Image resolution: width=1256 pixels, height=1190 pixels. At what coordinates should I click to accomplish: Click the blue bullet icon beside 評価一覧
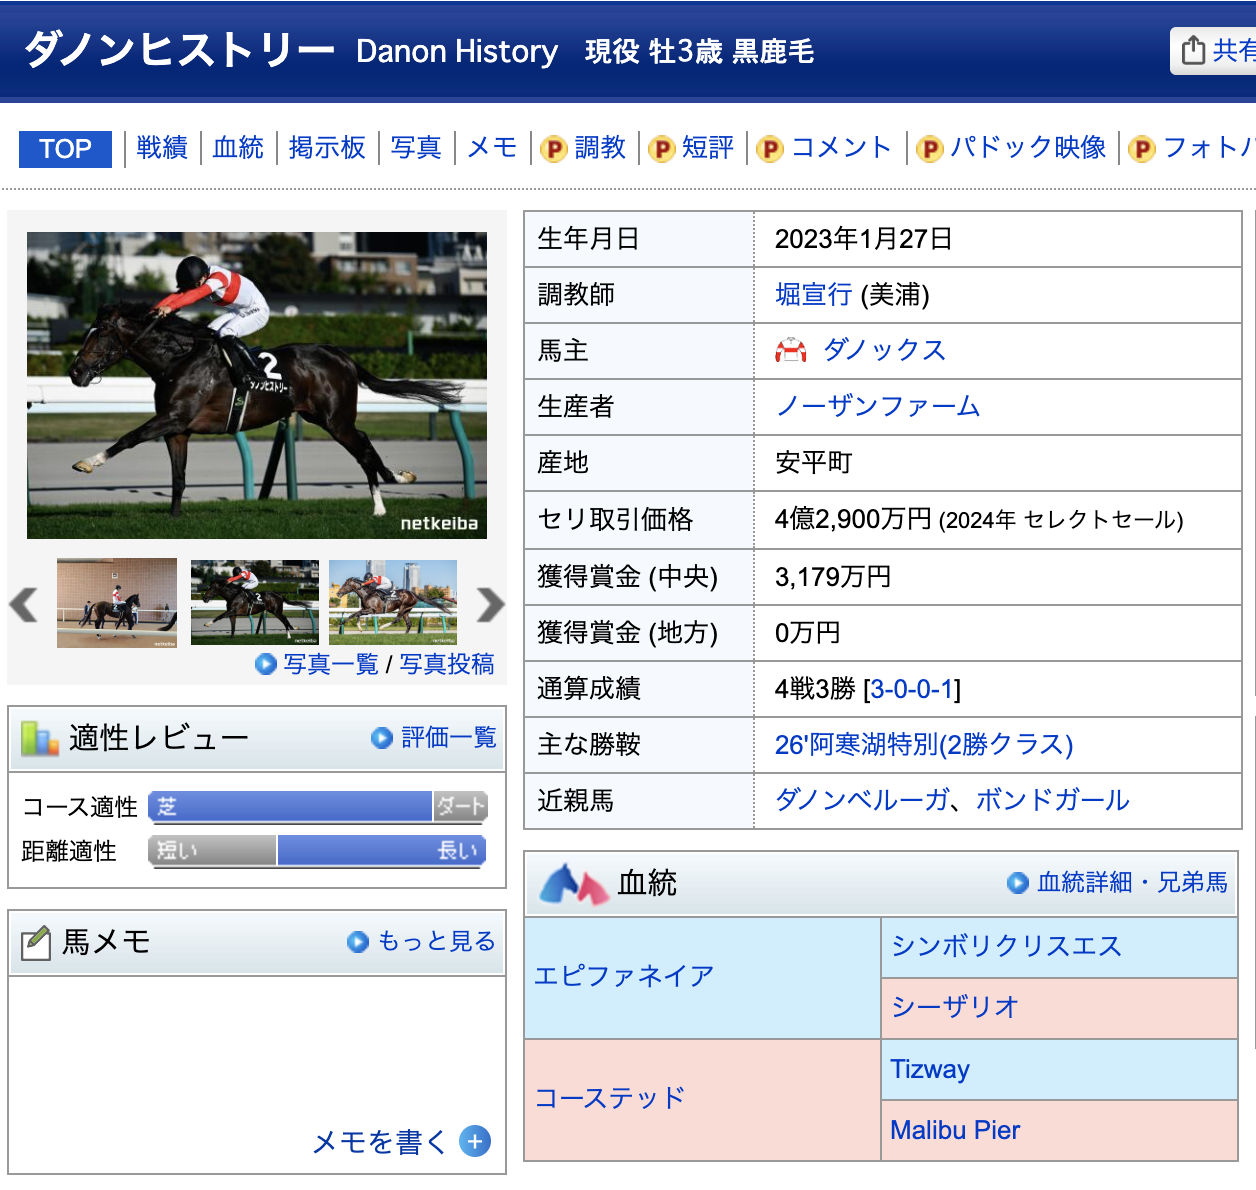[x=381, y=738]
